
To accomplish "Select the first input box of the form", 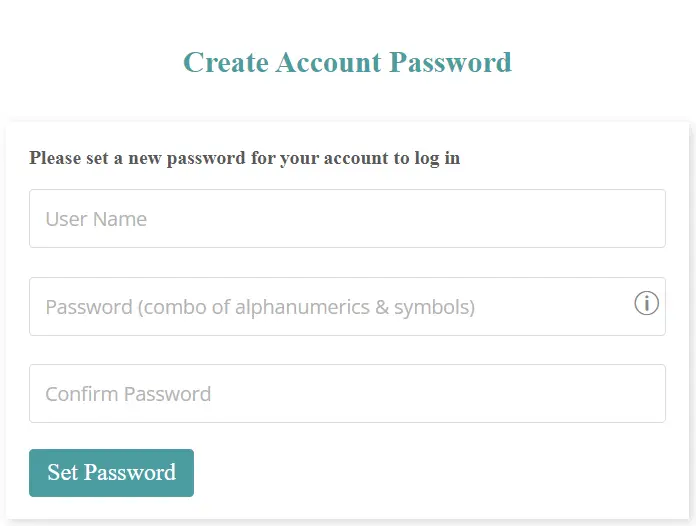I will click(347, 219).
